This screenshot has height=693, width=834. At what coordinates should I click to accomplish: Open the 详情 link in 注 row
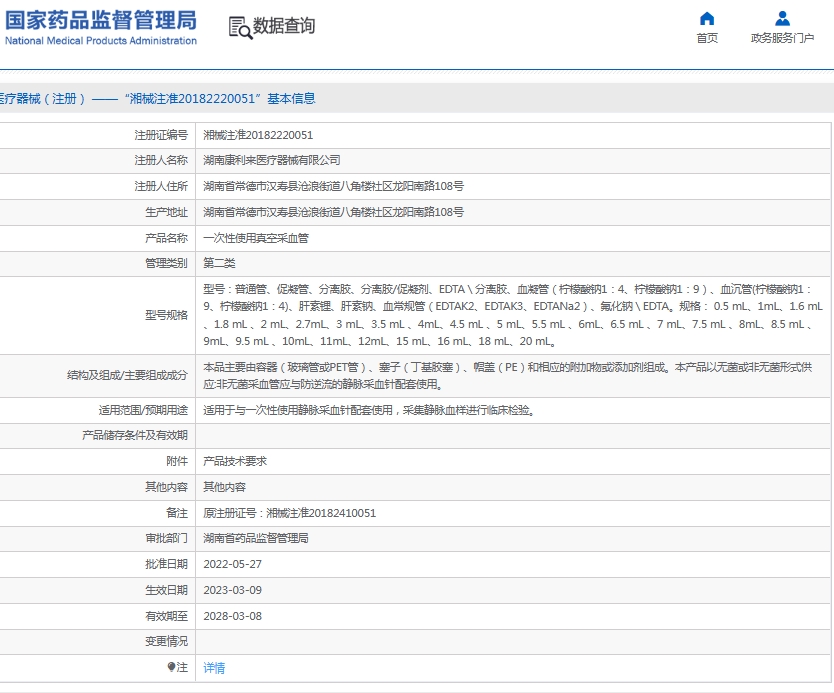(x=214, y=667)
